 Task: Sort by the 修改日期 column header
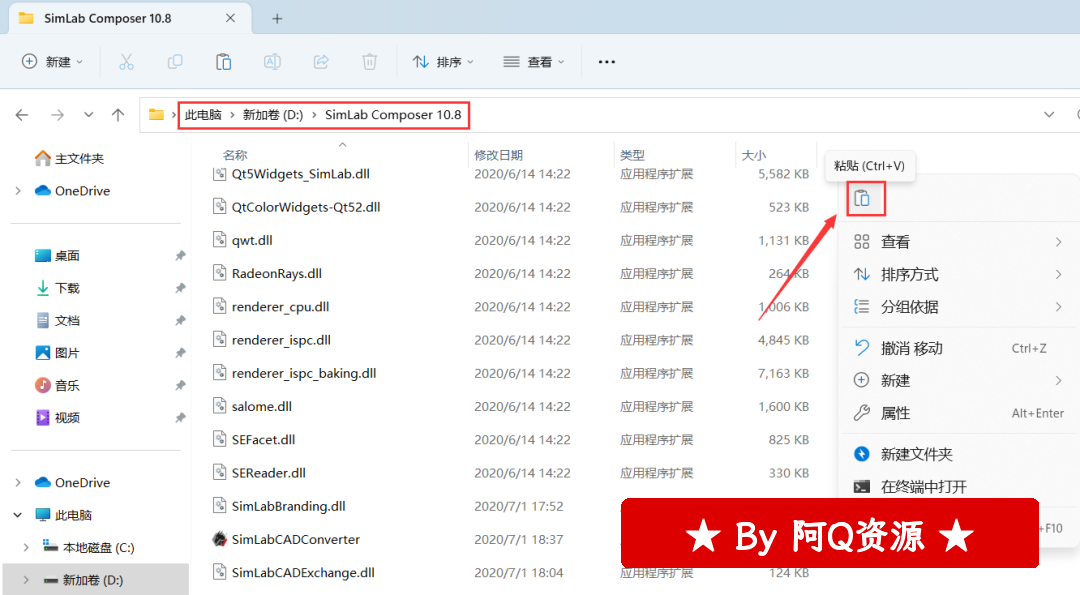[498, 155]
